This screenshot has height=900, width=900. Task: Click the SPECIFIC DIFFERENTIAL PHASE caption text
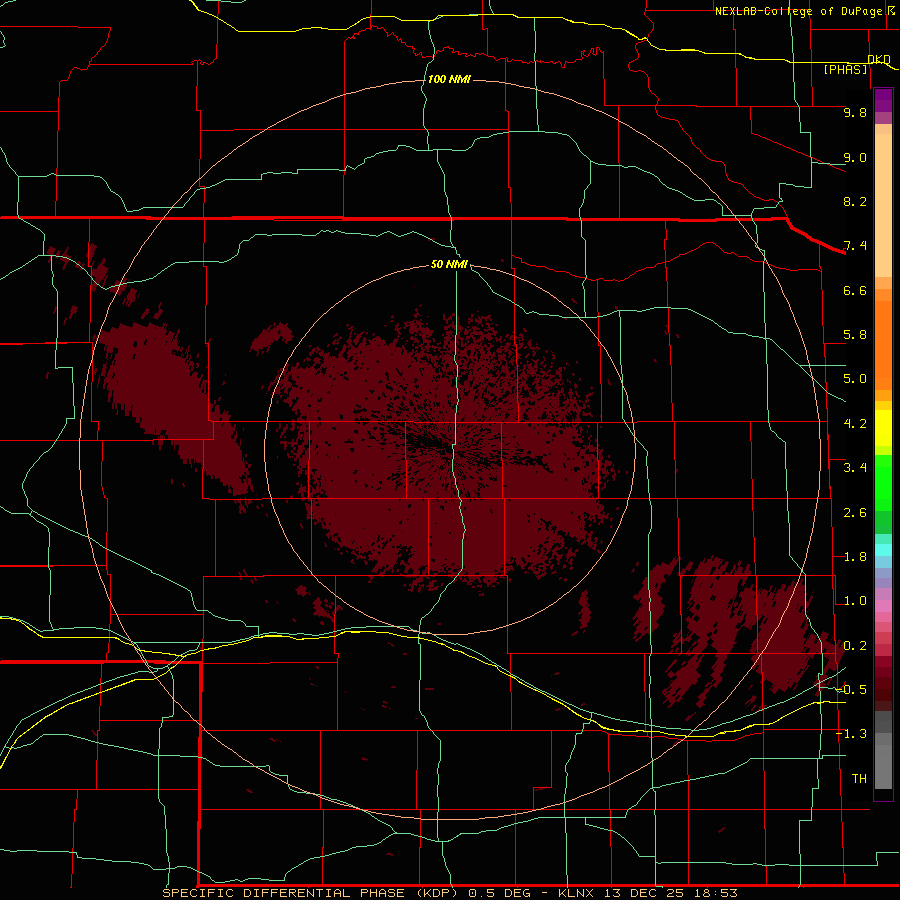coord(285,893)
